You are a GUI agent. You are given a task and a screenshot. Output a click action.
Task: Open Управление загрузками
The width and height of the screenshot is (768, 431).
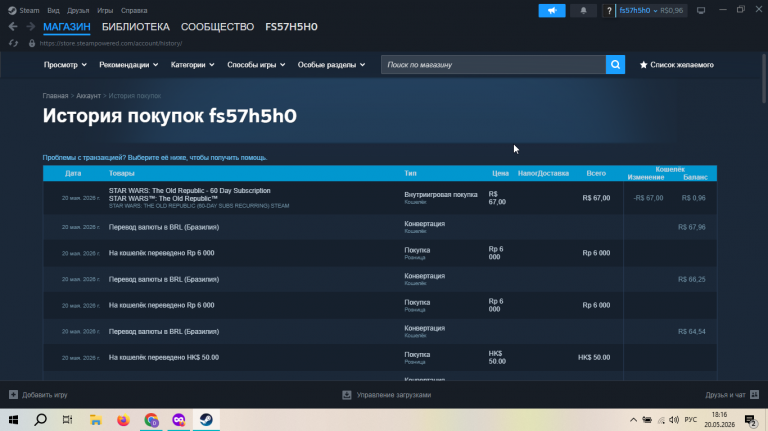tap(386, 395)
